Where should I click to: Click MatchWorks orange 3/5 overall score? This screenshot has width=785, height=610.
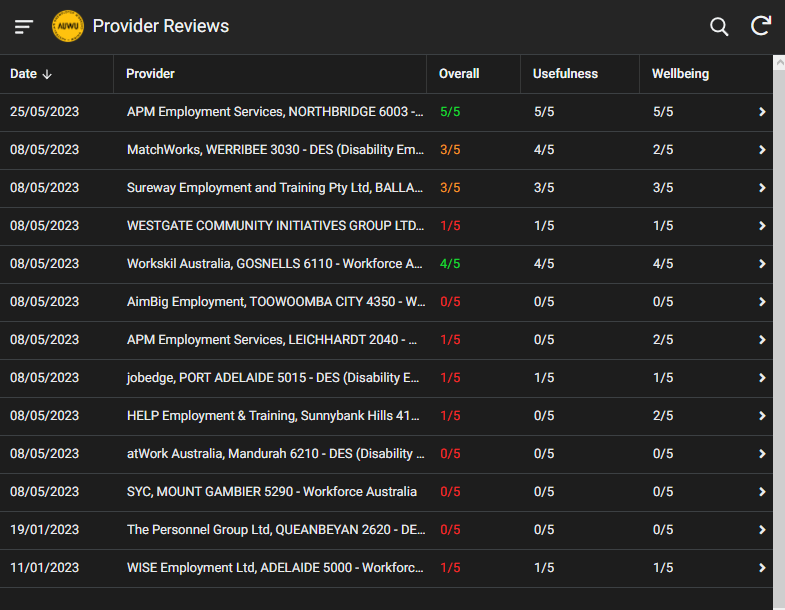pos(450,150)
